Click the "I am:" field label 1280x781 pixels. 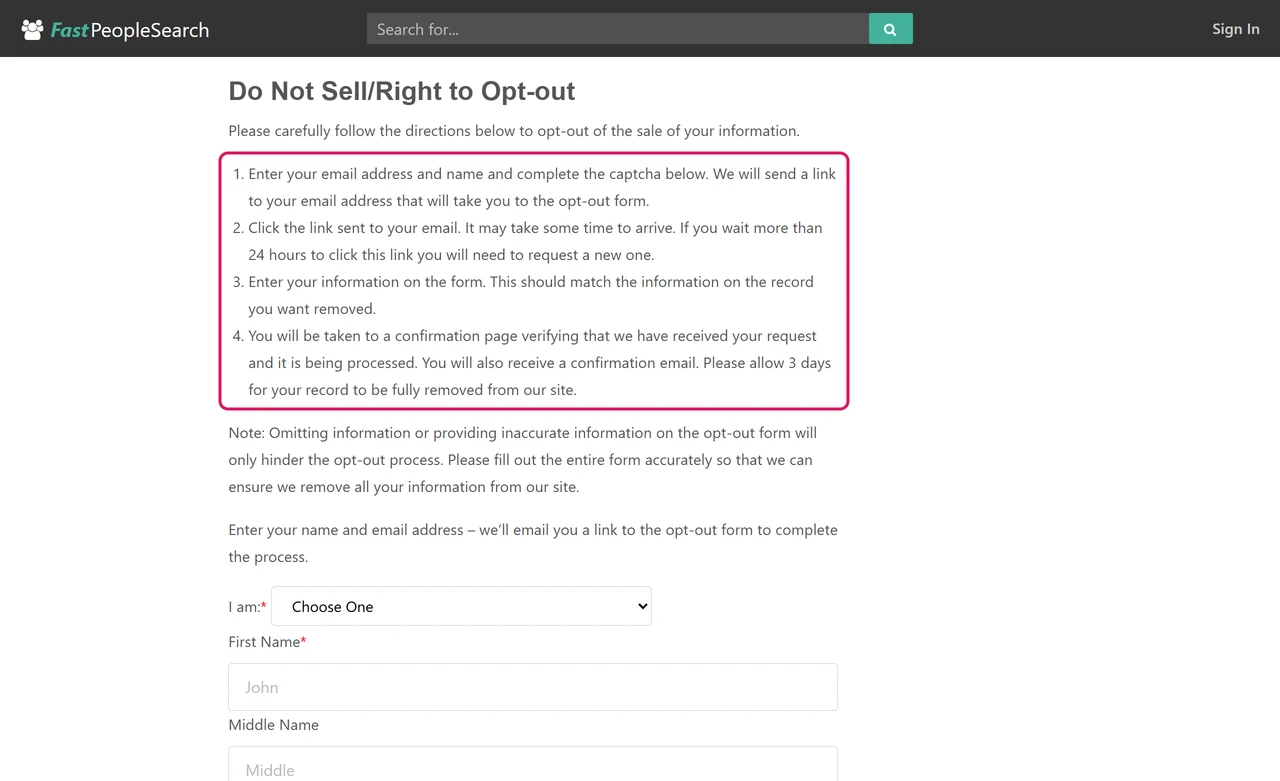247,607
